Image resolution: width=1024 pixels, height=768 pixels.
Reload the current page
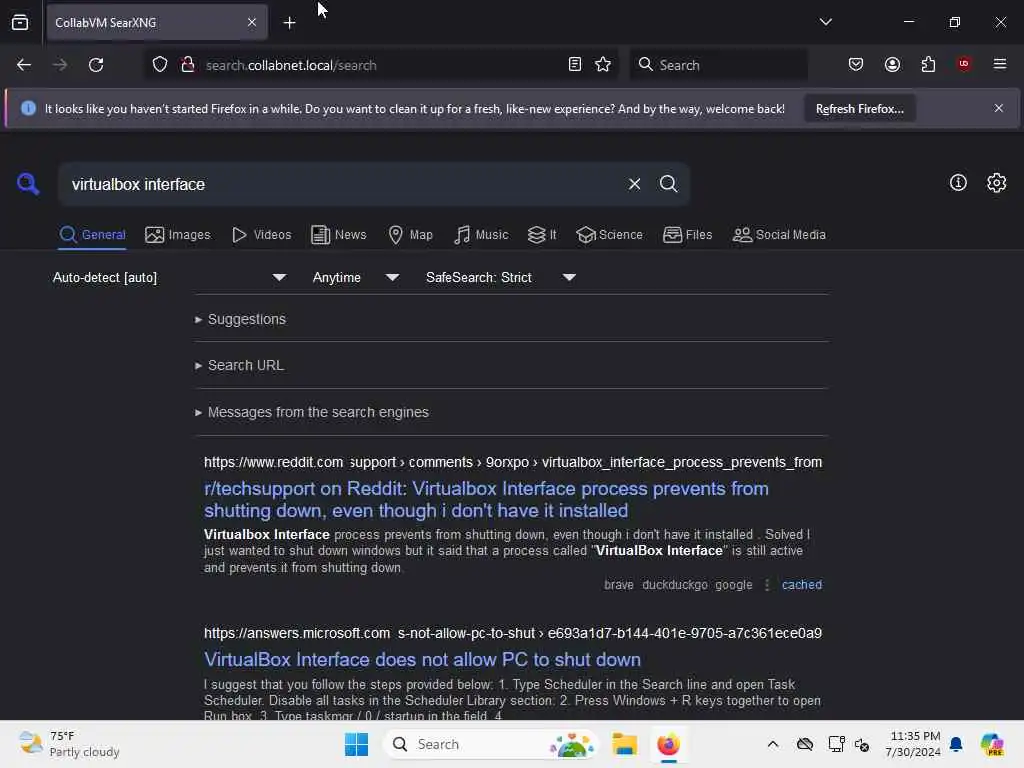[x=96, y=65]
